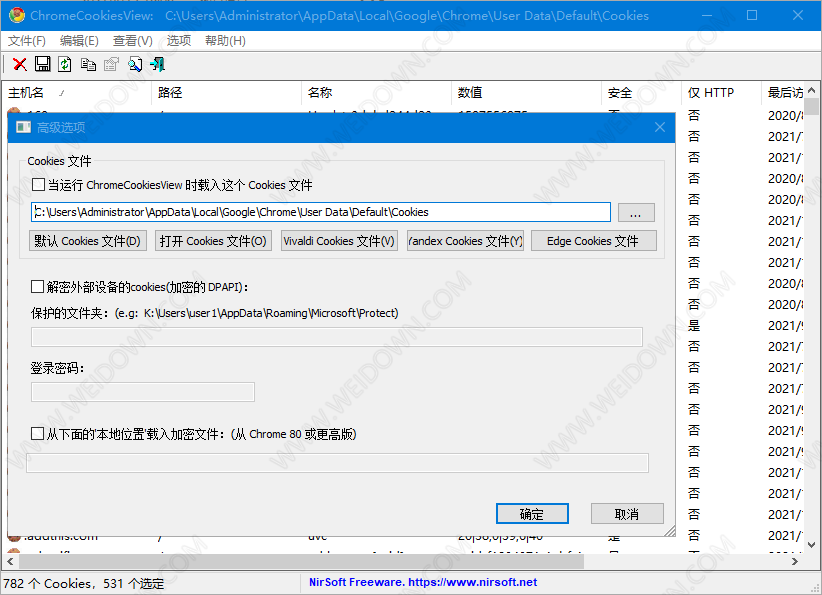The width and height of the screenshot is (822, 595).
Task: Enable the 解密外部设备的cookies checkbox
Action: tap(37, 286)
